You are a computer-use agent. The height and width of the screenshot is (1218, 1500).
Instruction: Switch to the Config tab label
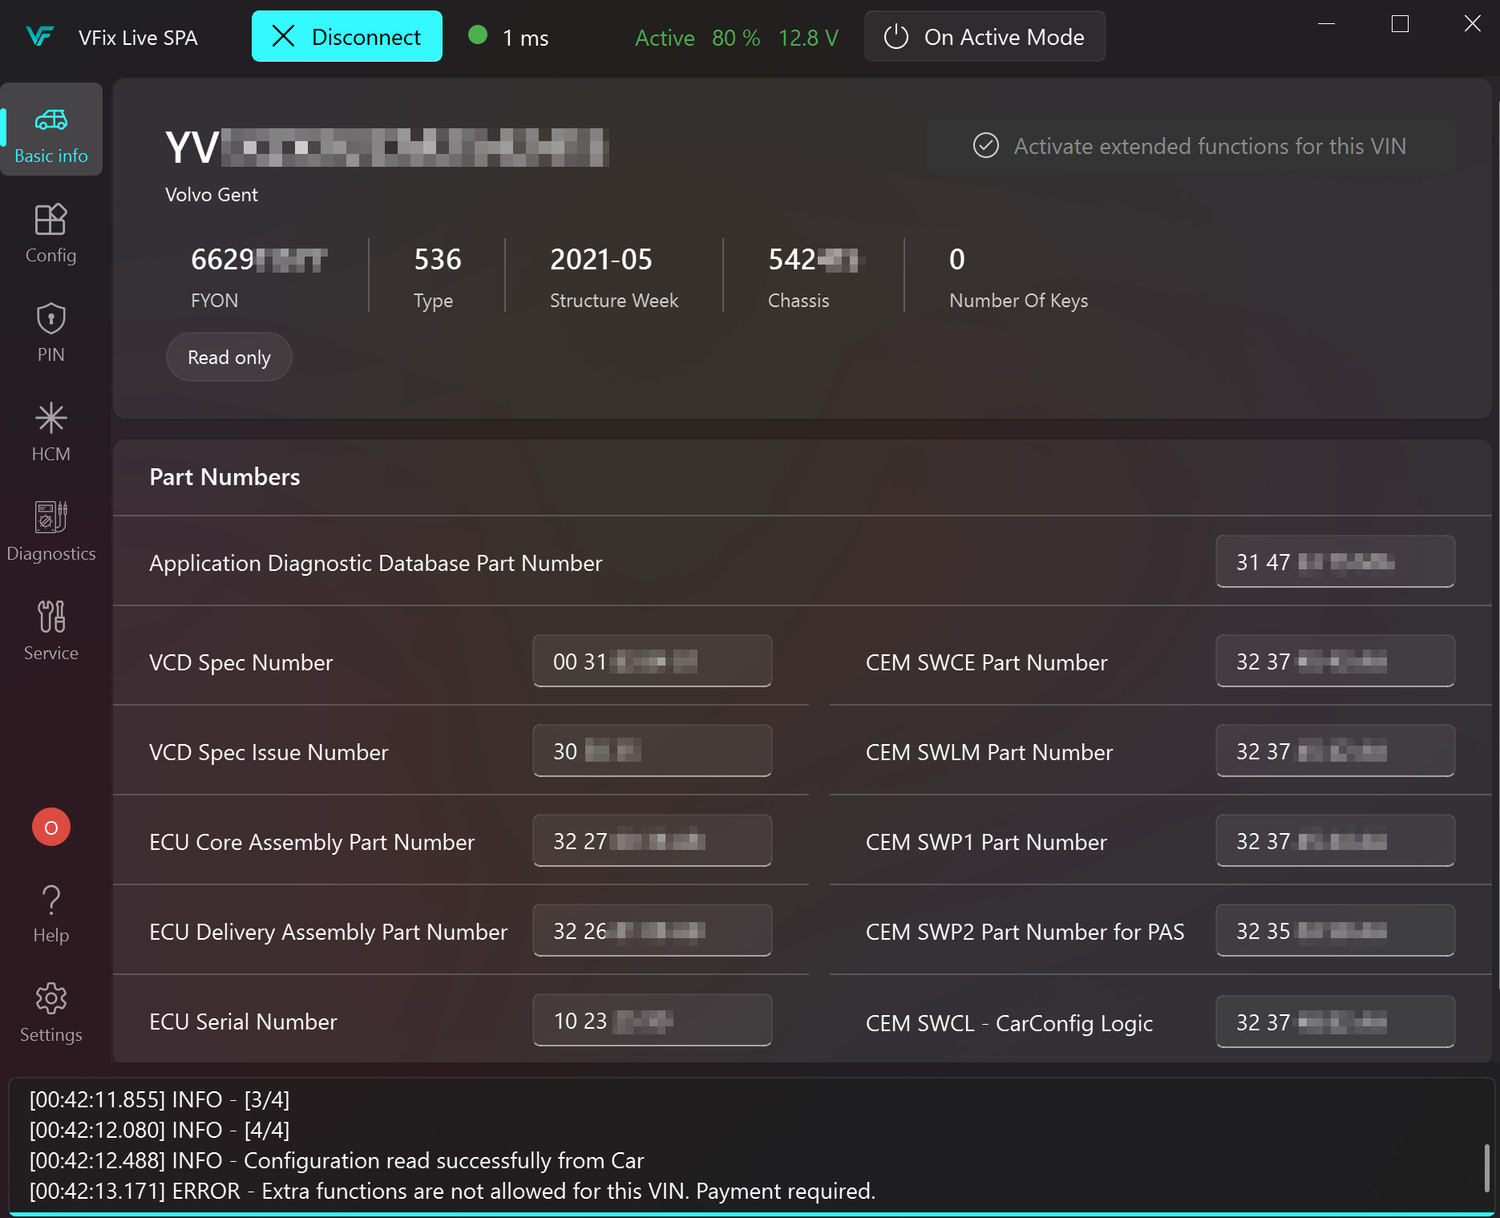pyautogui.click(x=51, y=255)
